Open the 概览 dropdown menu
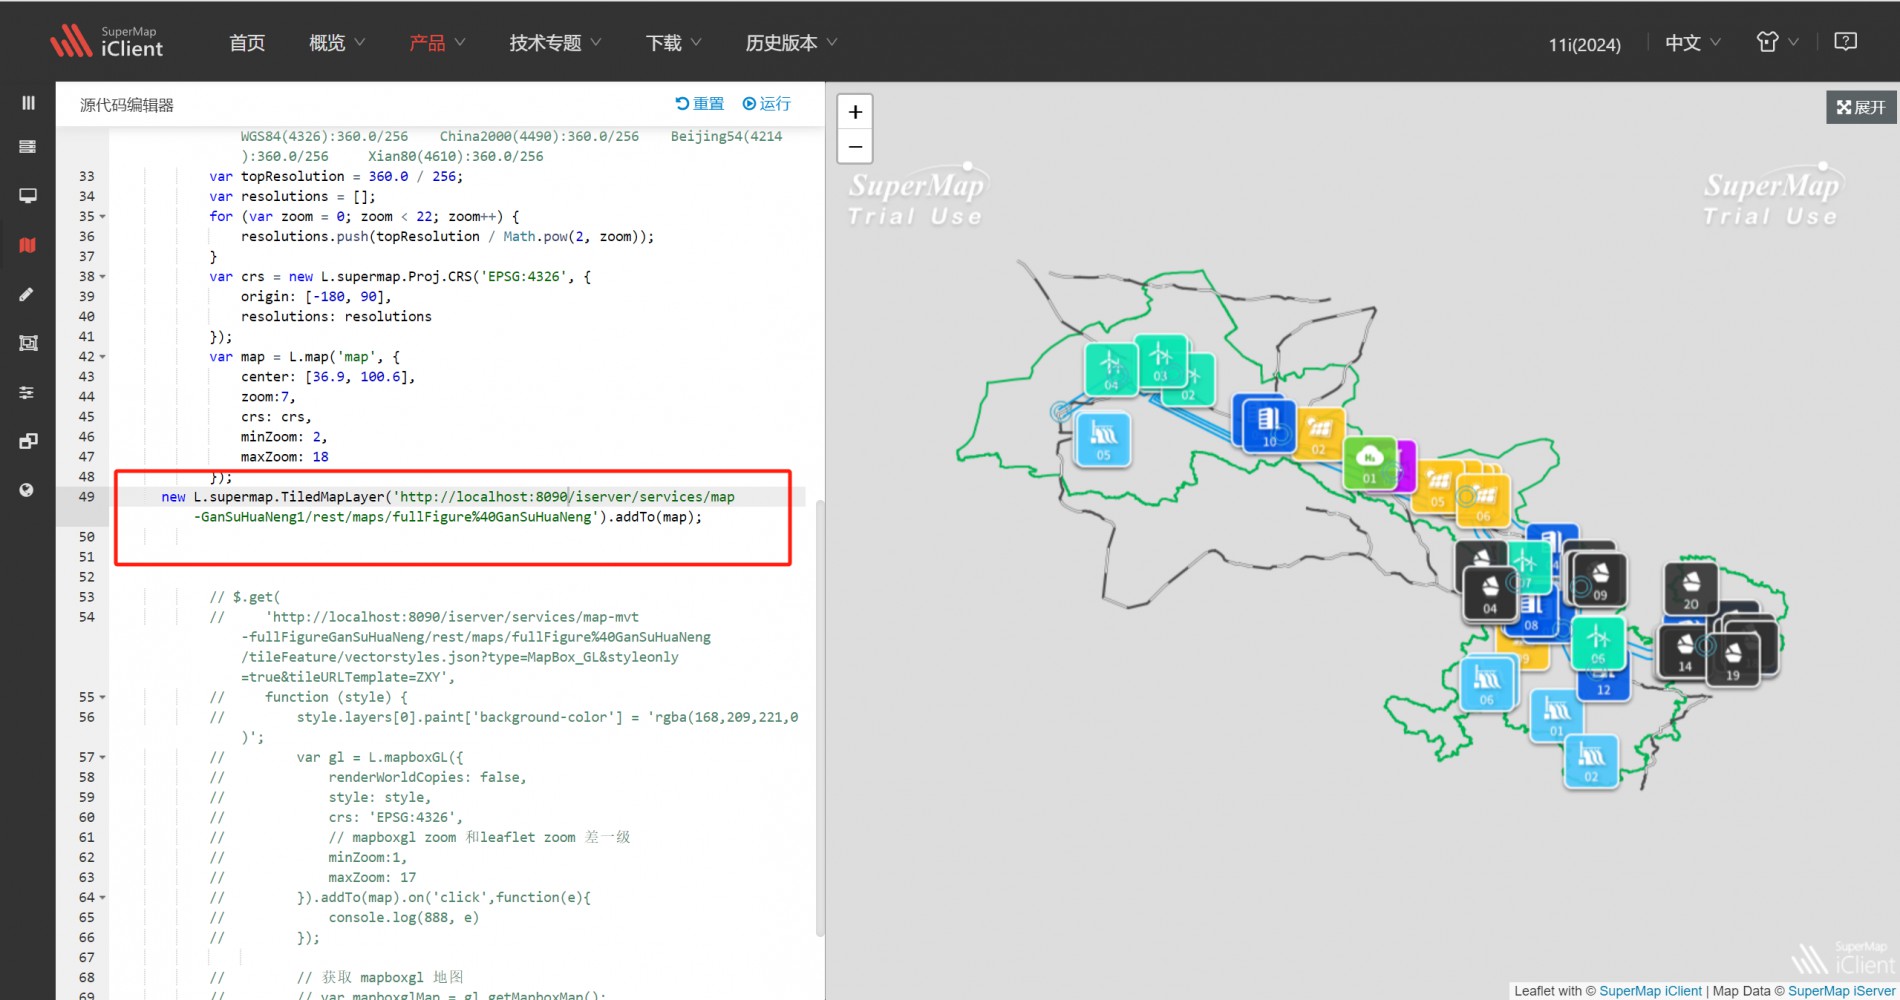 [x=337, y=43]
